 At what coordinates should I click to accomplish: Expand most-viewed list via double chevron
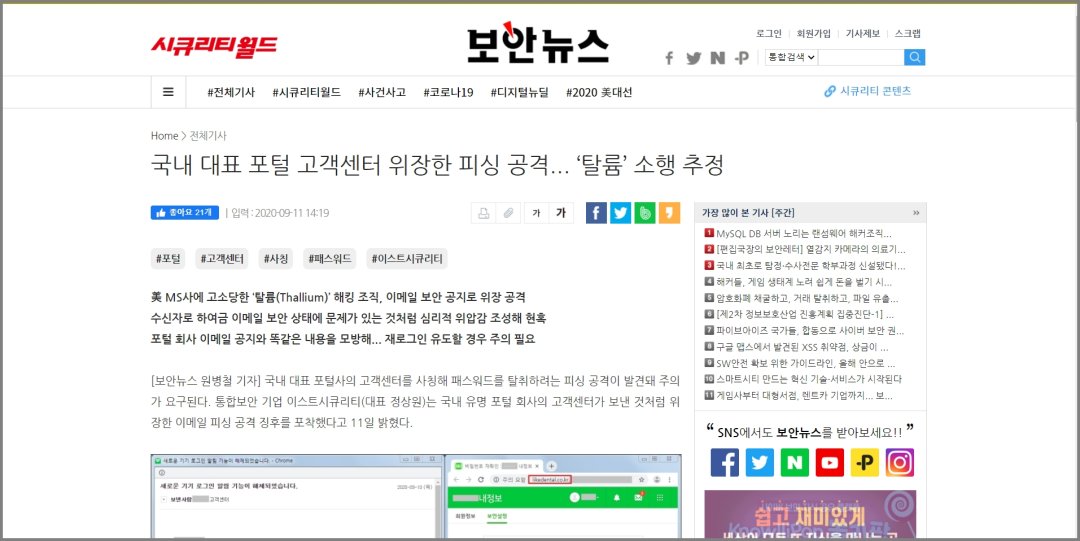pyautogui.click(x=916, y=213)
